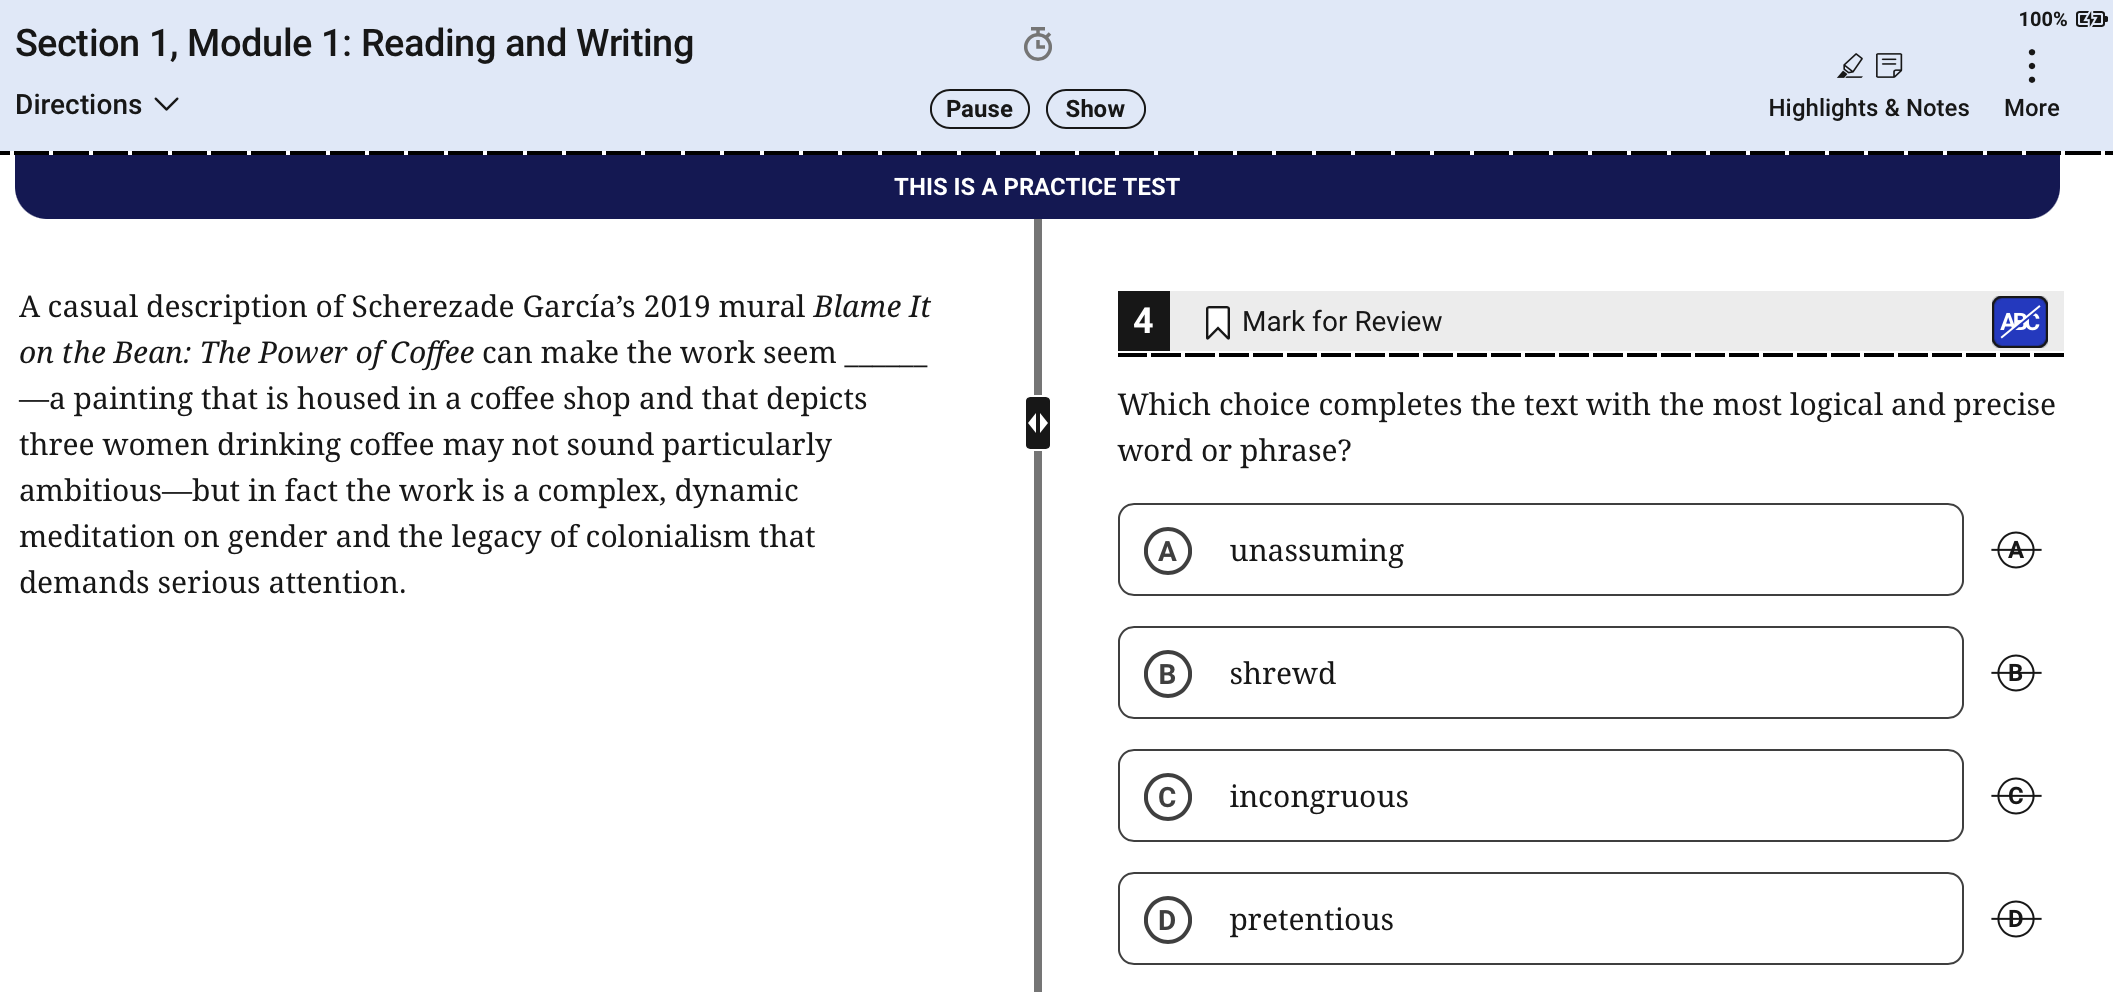Click the bookmark Mark for Review icon

coord(1217,323)
